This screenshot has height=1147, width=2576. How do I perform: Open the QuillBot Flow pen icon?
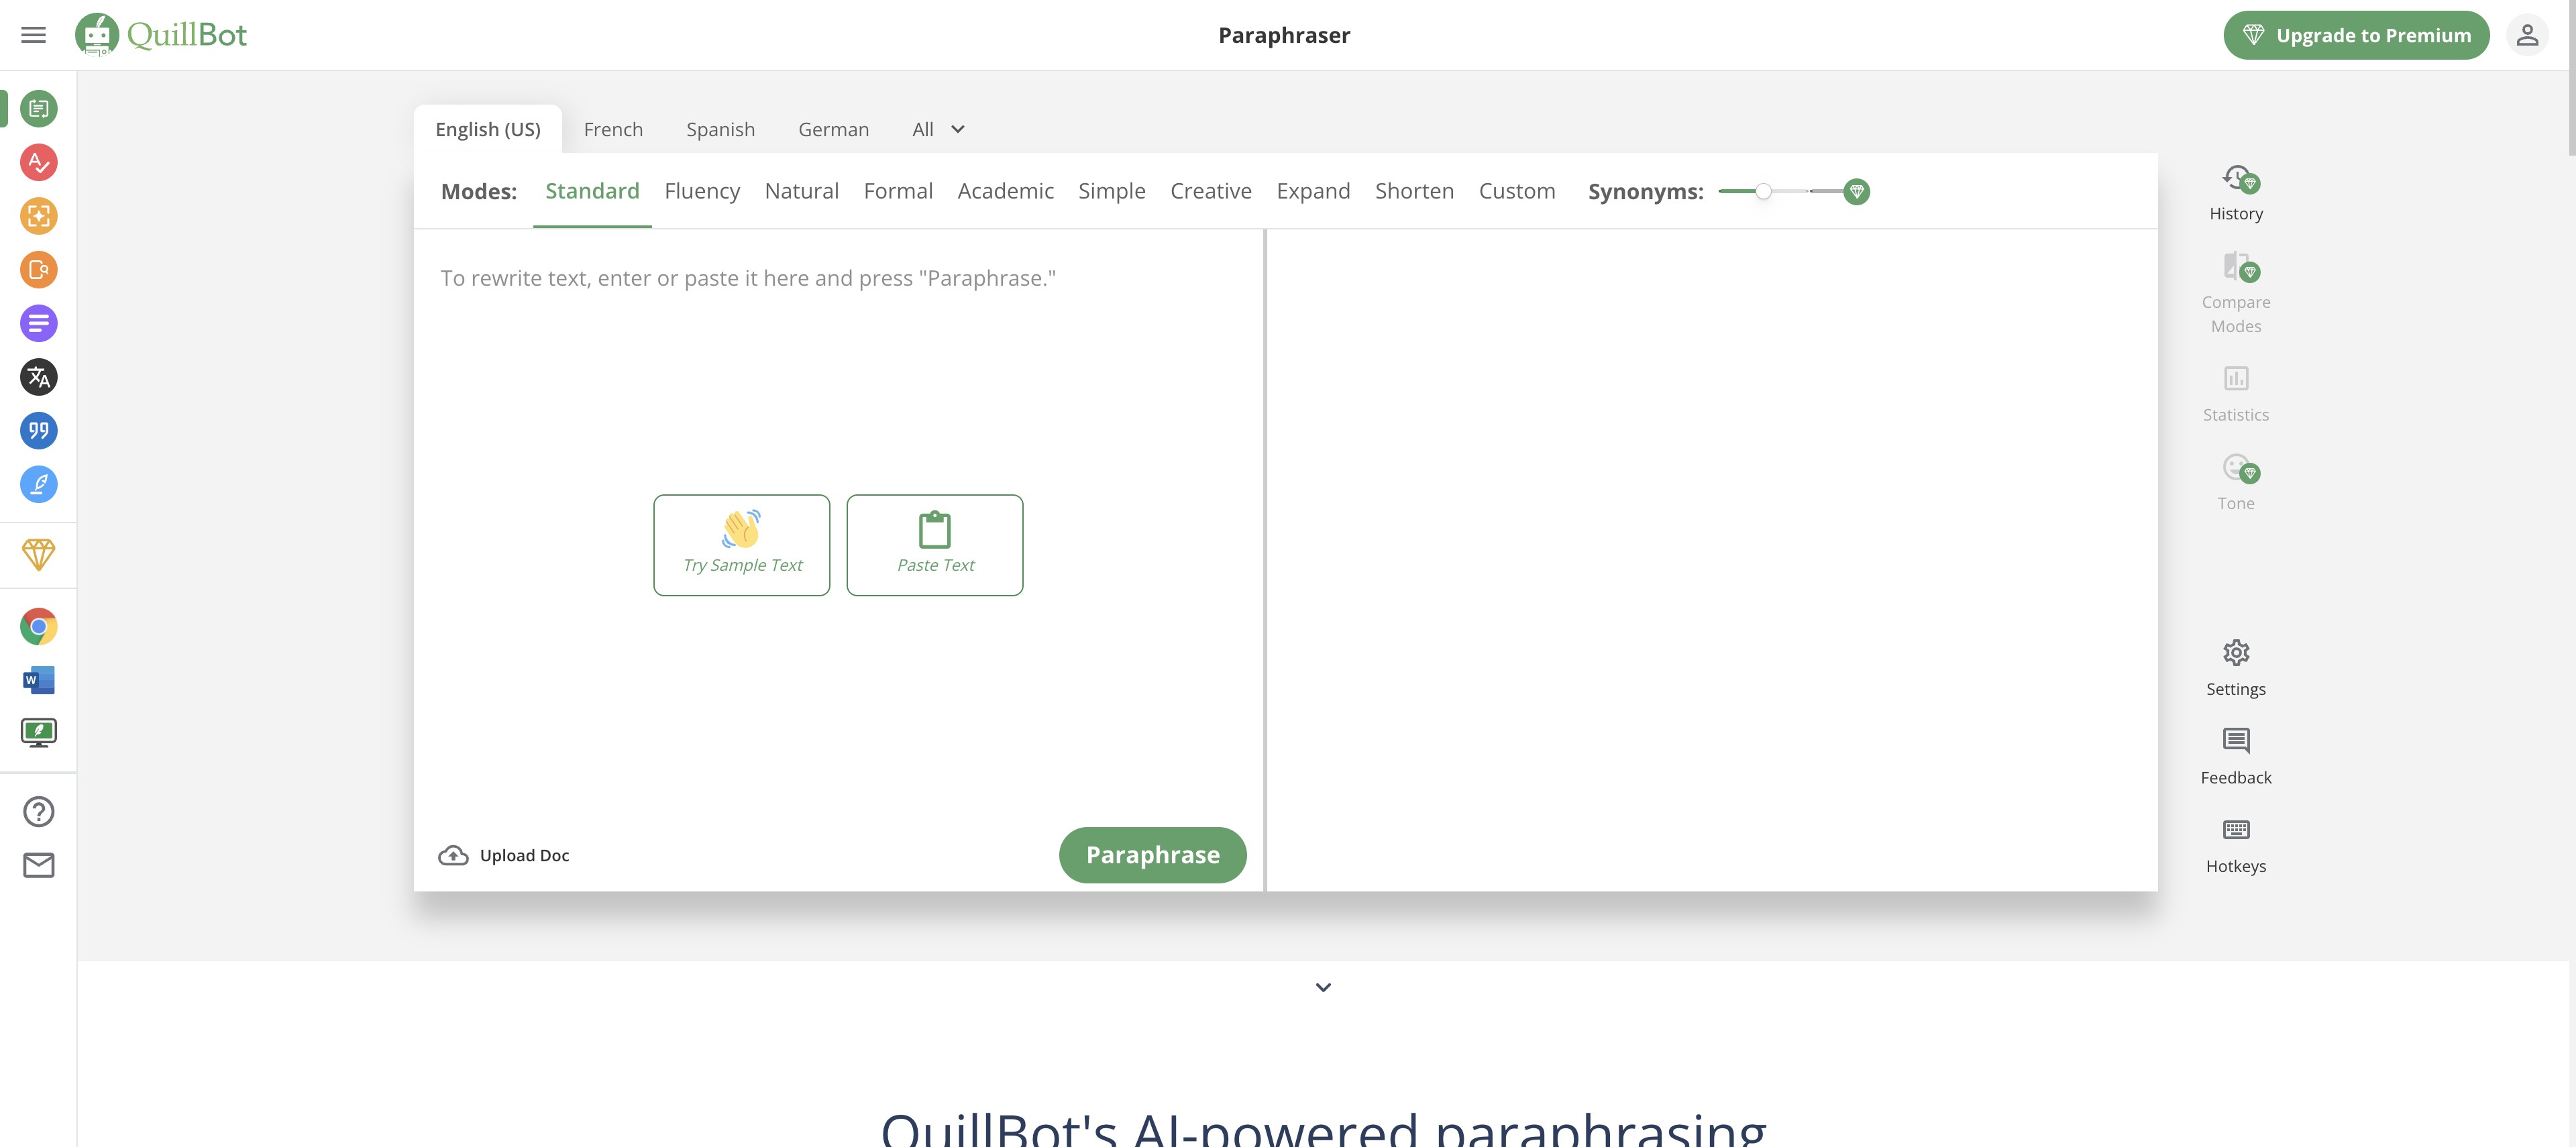pyautogui.click(x=39, y=485)
